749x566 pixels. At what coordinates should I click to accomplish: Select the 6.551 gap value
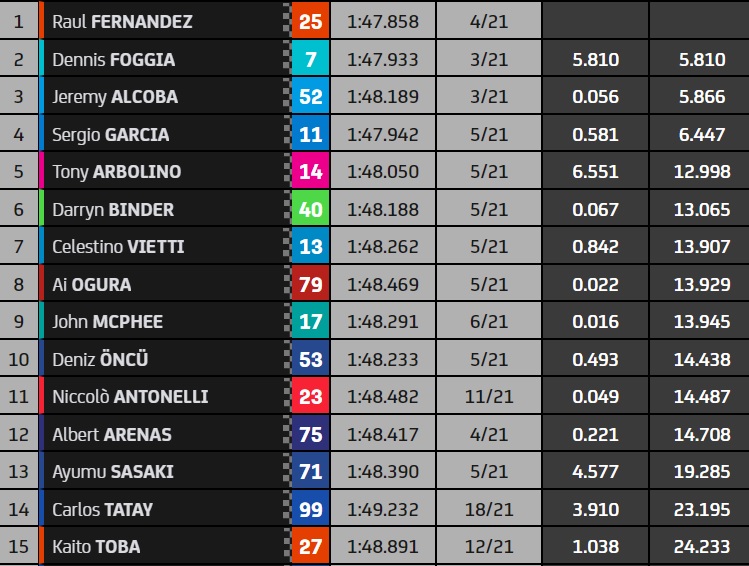(x=595, y=171)
